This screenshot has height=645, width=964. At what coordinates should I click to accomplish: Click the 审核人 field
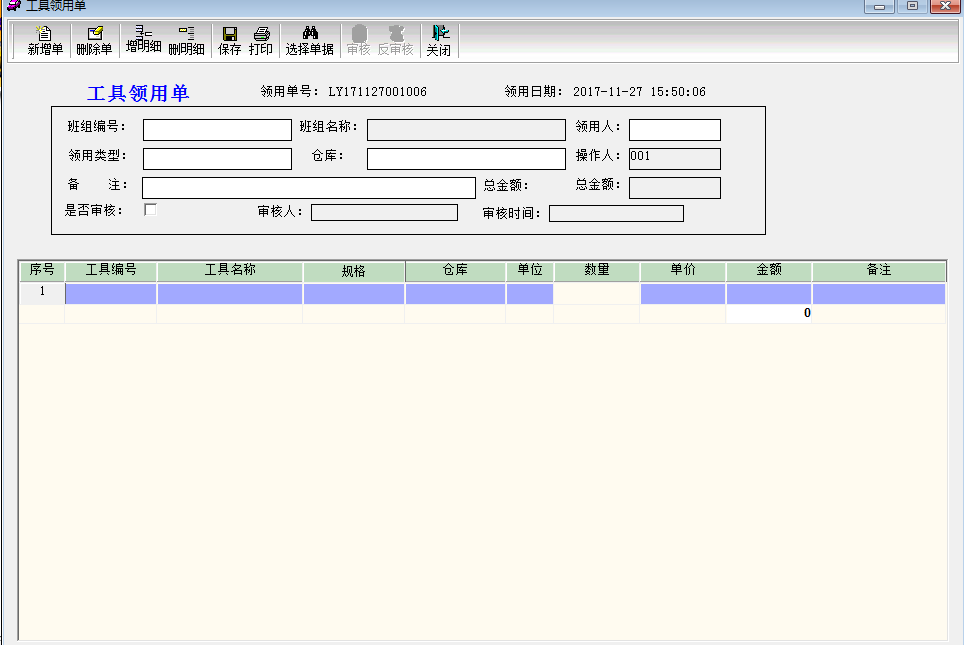(384, 212)
